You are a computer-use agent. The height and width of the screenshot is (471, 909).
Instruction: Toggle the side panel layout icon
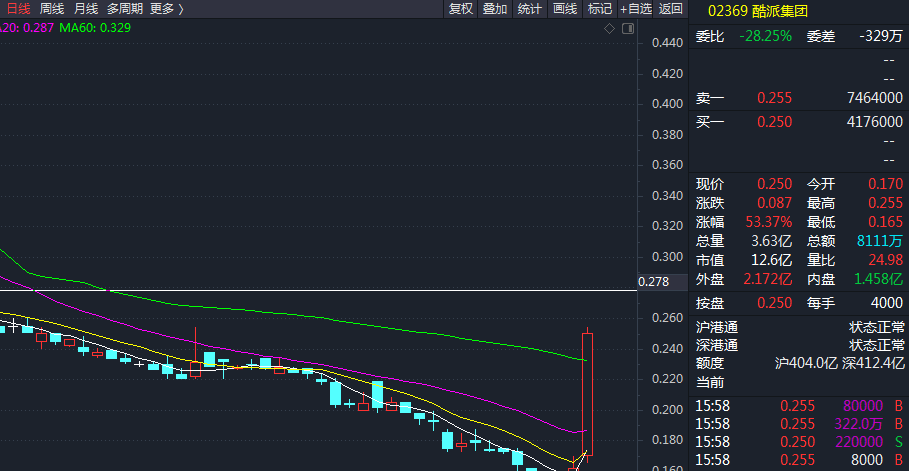click(626, 28)
